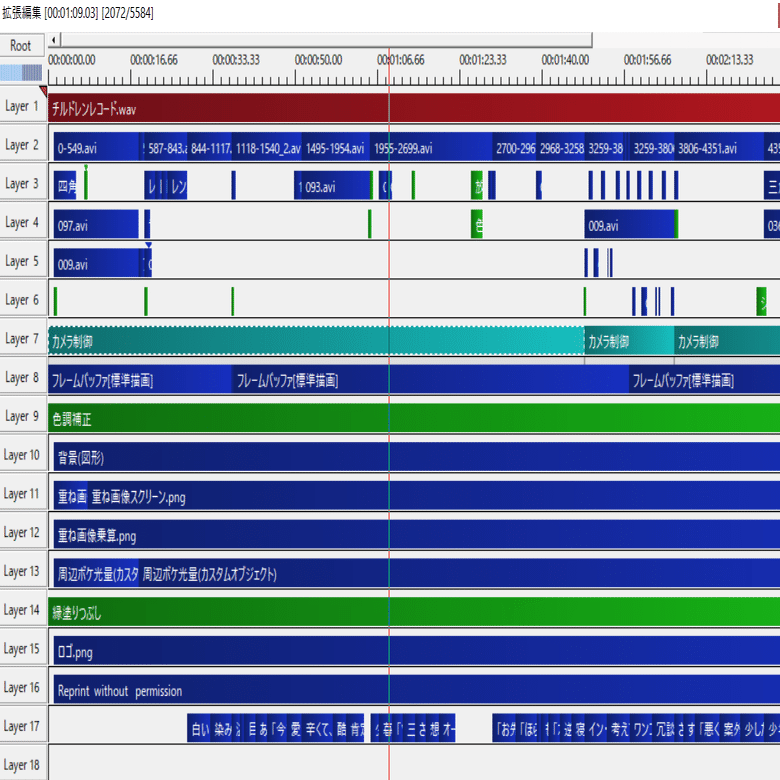The width and height of the screenshot is (780, 780).
Task: Select the チルドレンレコード.wav audio clip
Action: click(414, 108)
